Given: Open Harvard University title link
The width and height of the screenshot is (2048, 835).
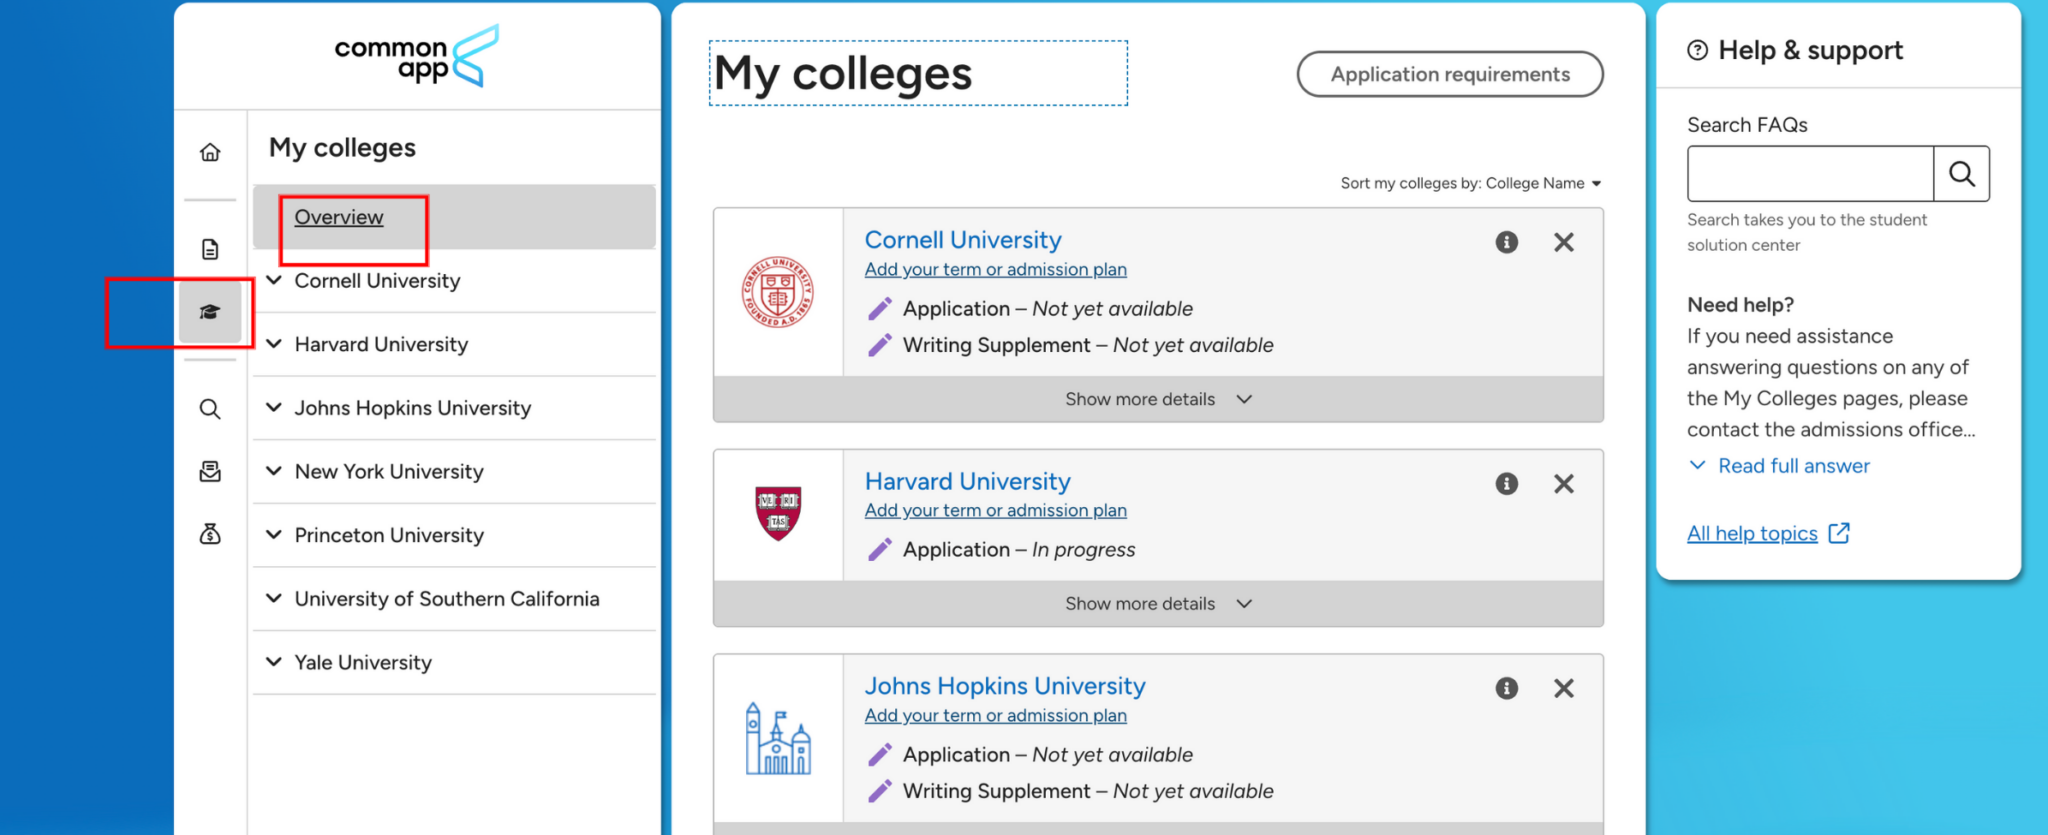Looking at the screenshot, I should pos(968,481).
